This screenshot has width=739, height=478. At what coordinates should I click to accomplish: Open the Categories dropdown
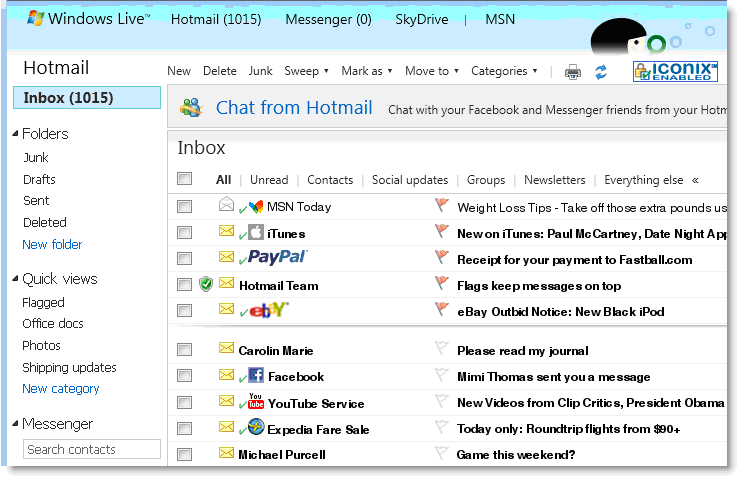point(504,71)
